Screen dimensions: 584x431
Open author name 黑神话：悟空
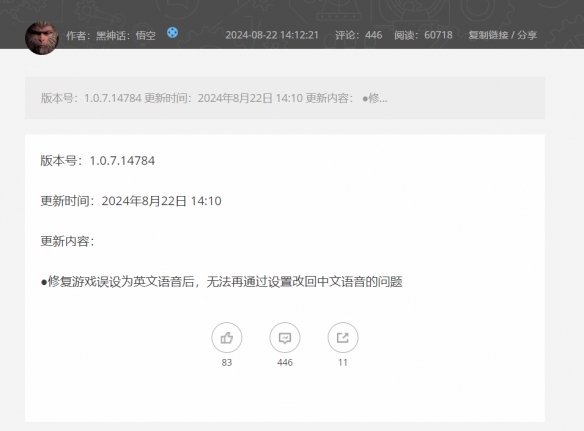(x=126, y=35)
